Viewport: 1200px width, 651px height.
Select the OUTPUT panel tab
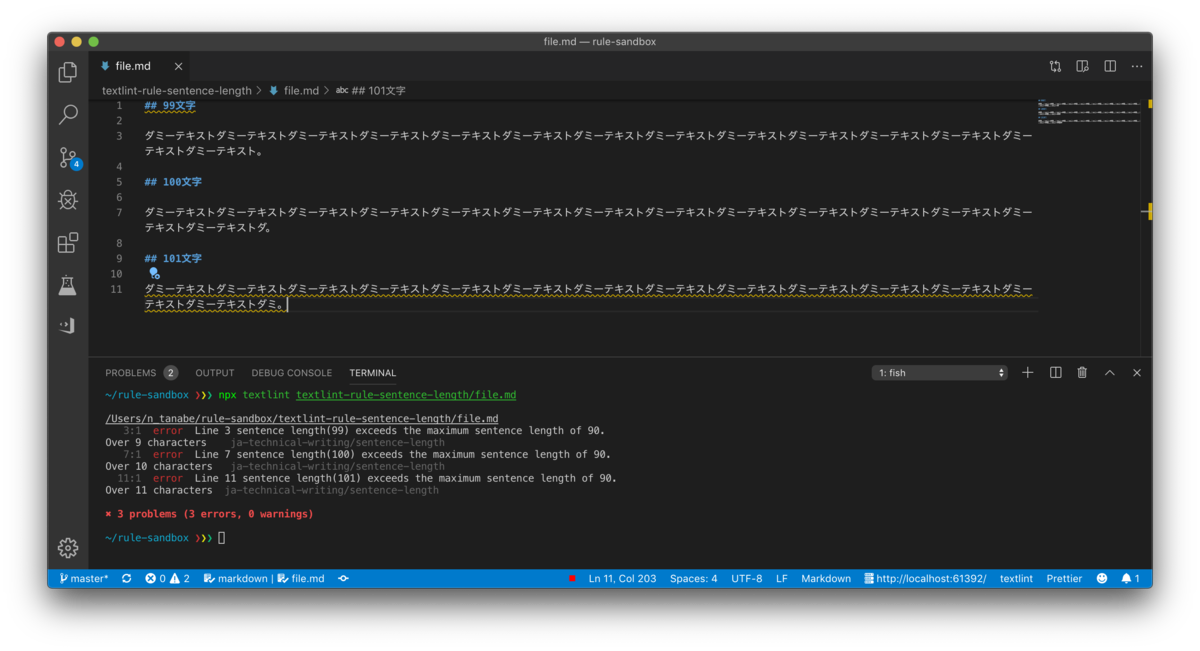click(215, 373)
